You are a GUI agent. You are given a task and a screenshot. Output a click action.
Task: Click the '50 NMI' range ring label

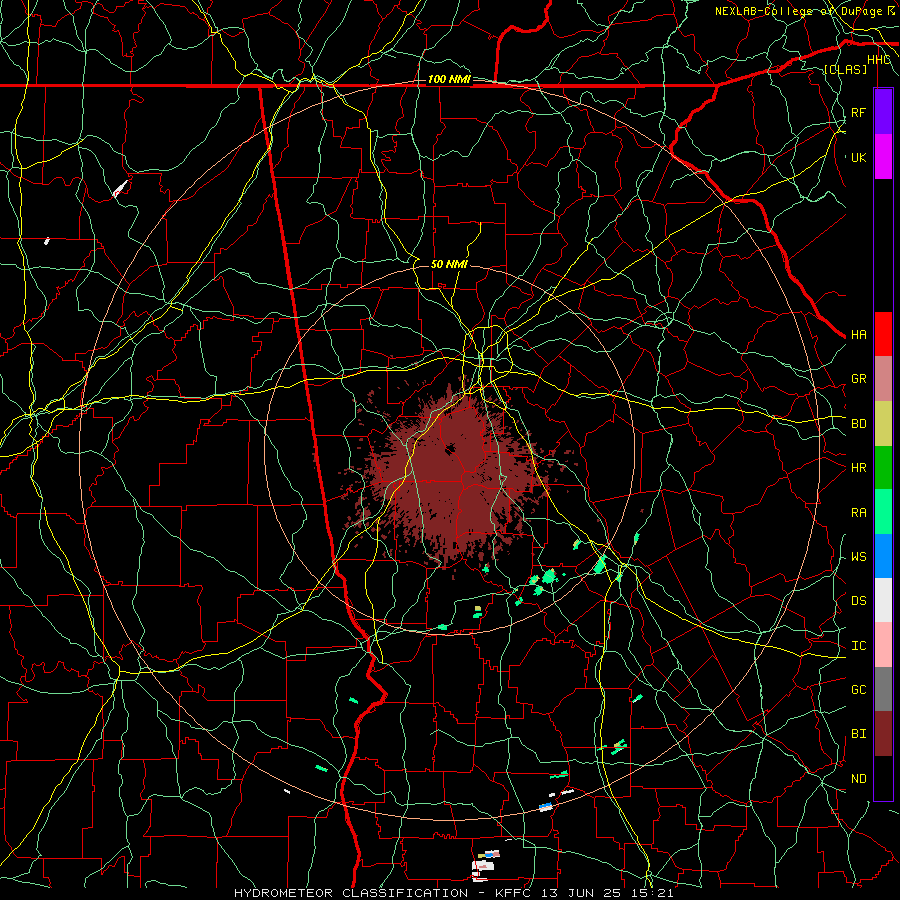449,264
